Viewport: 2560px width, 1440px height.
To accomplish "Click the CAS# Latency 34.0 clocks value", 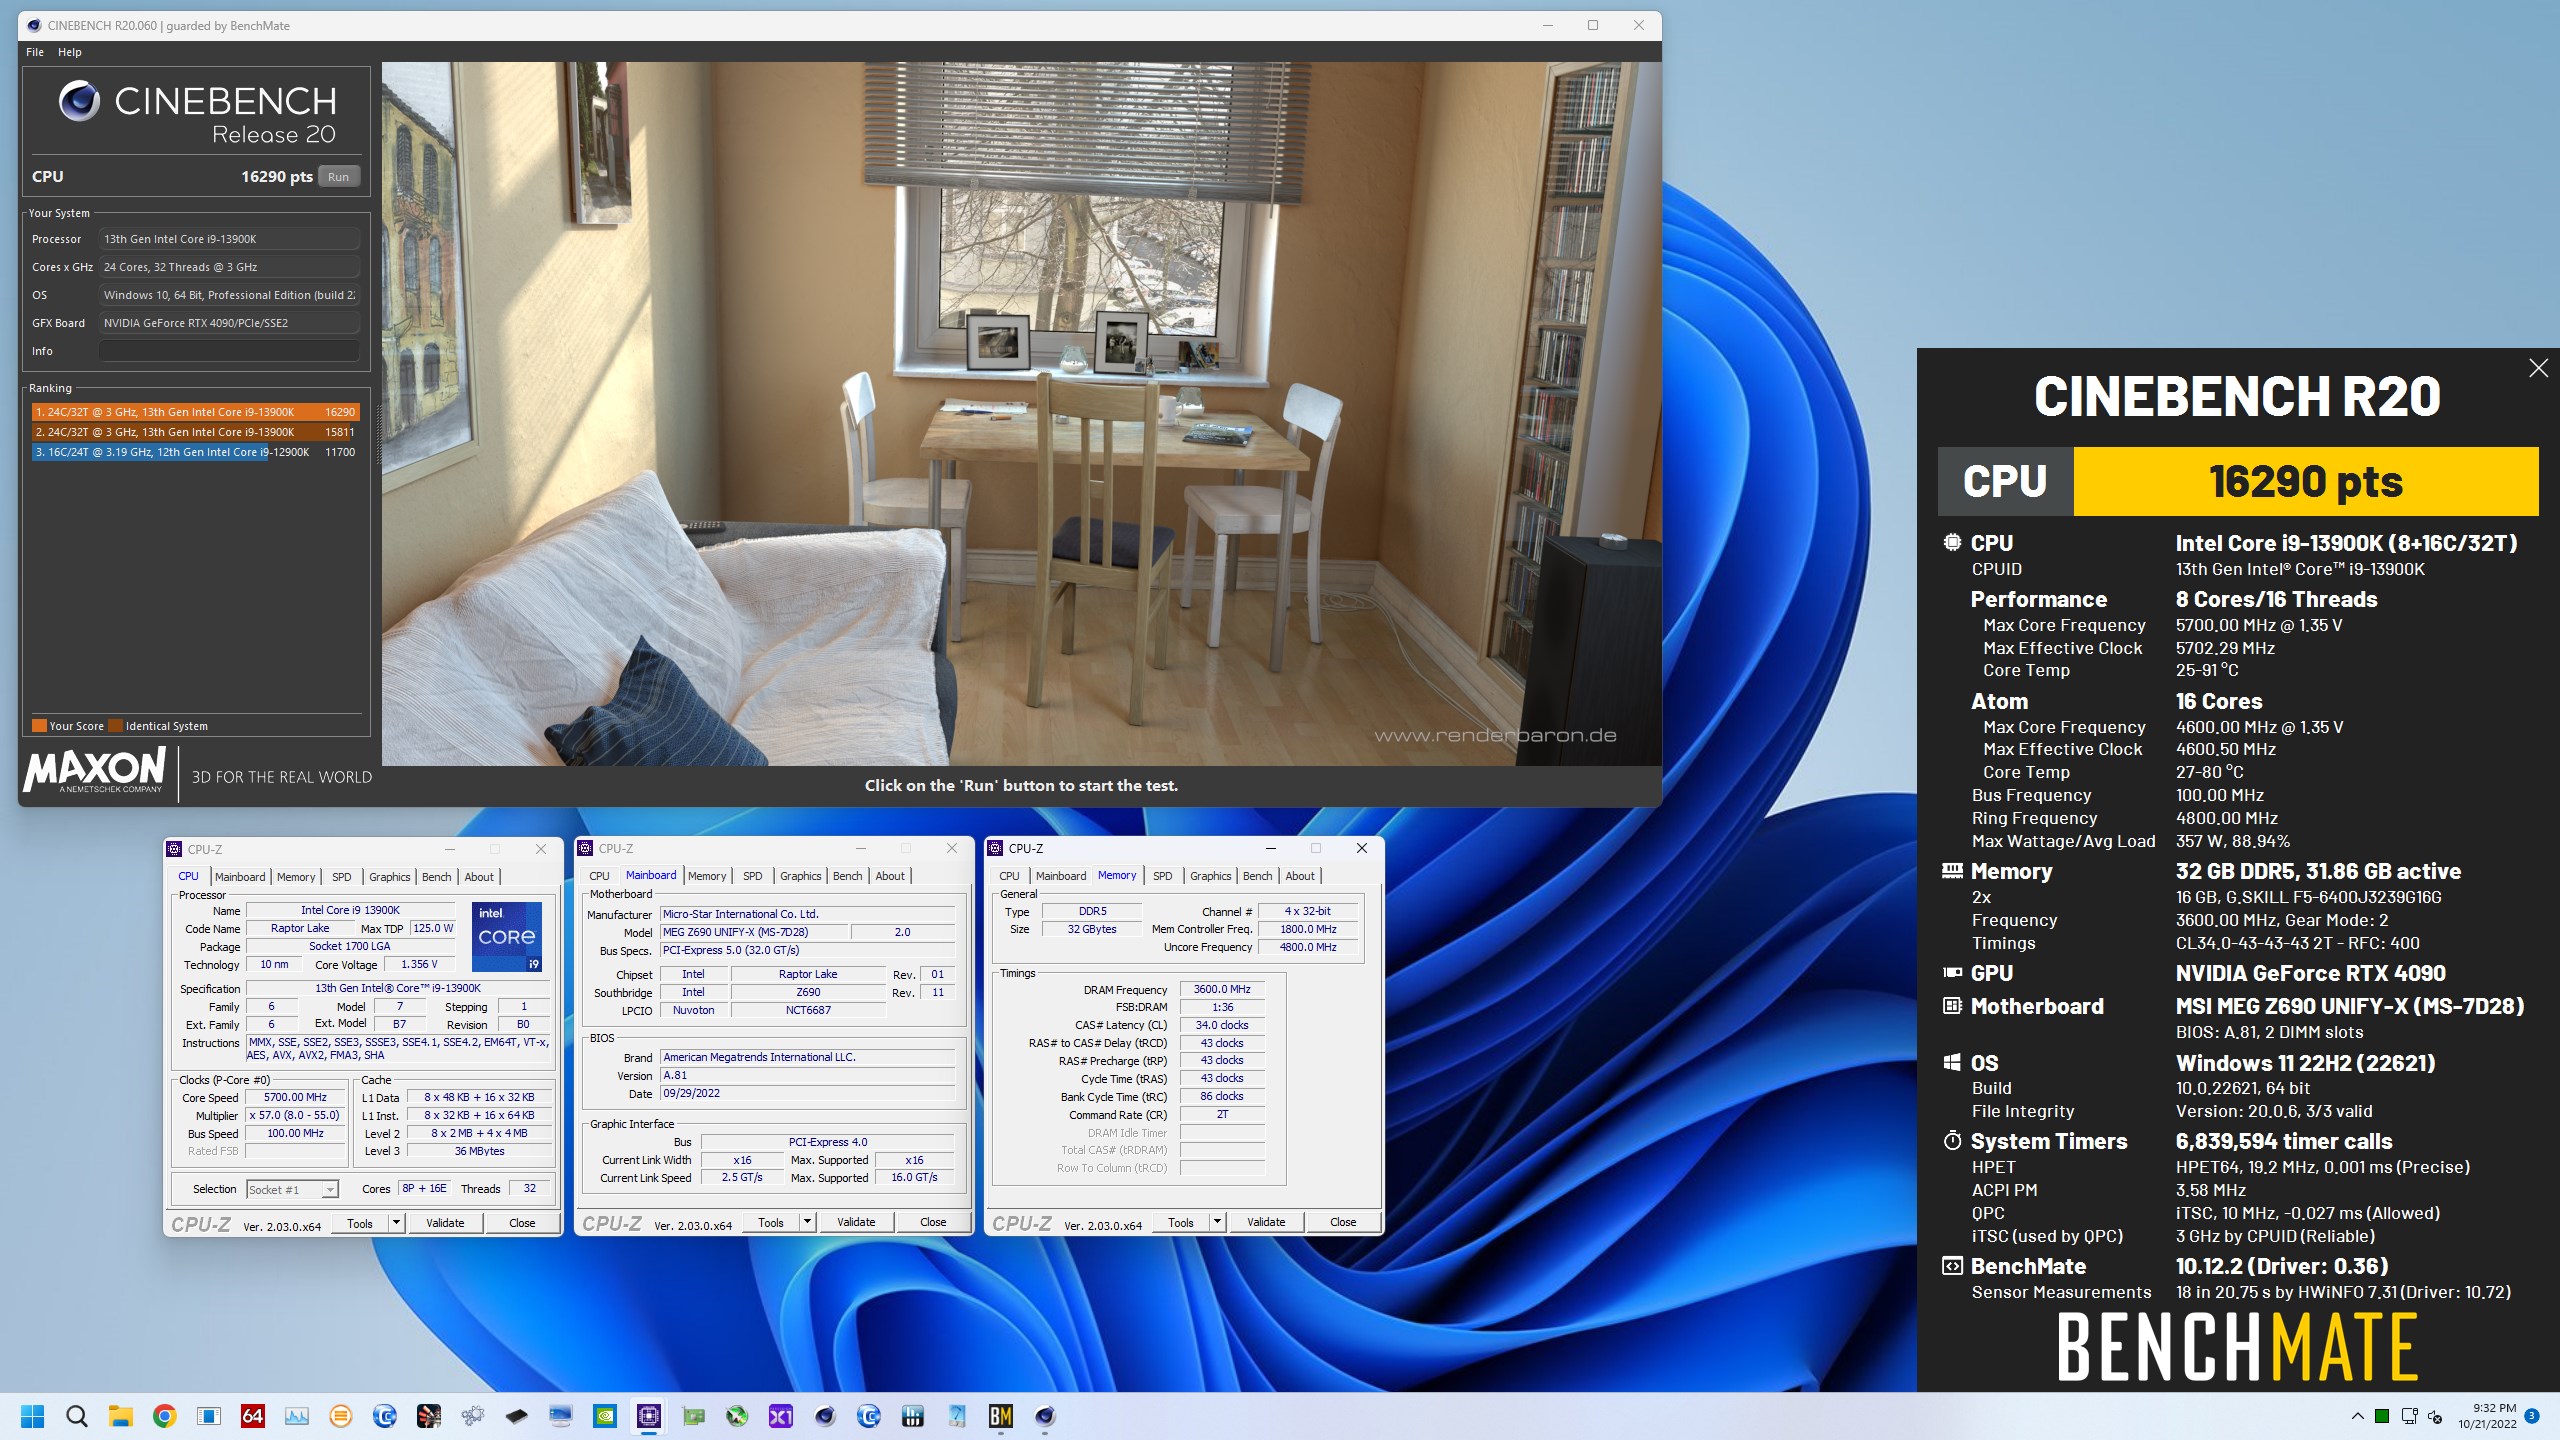I will [1222, 1025].
